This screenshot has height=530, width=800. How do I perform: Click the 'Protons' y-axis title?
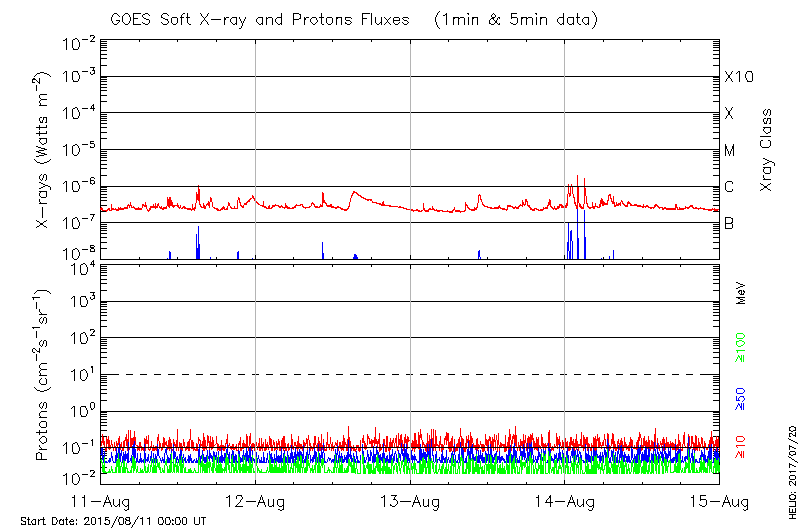(x=43, y=375)
